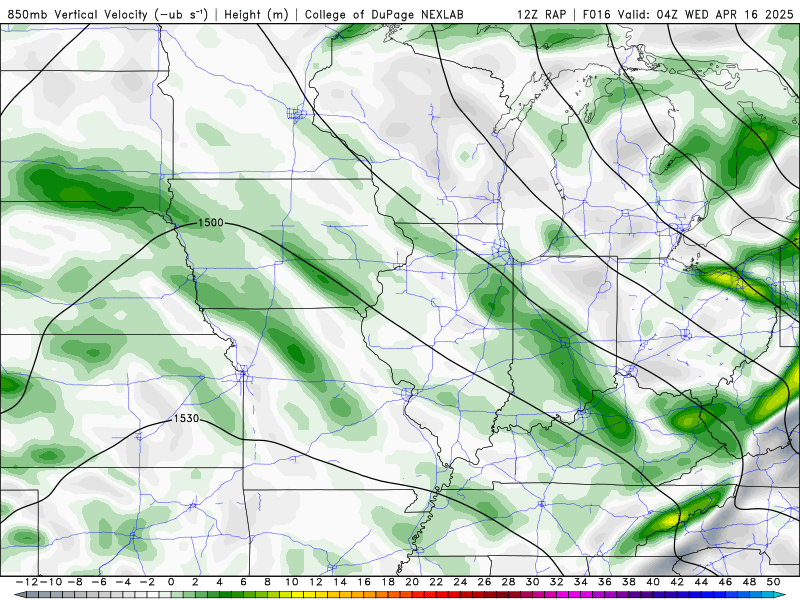The image size is (800, 600).
Task: Click the 'F016 Valid: 04Z WED APR 16 2025' text
Action: [688, 15]
